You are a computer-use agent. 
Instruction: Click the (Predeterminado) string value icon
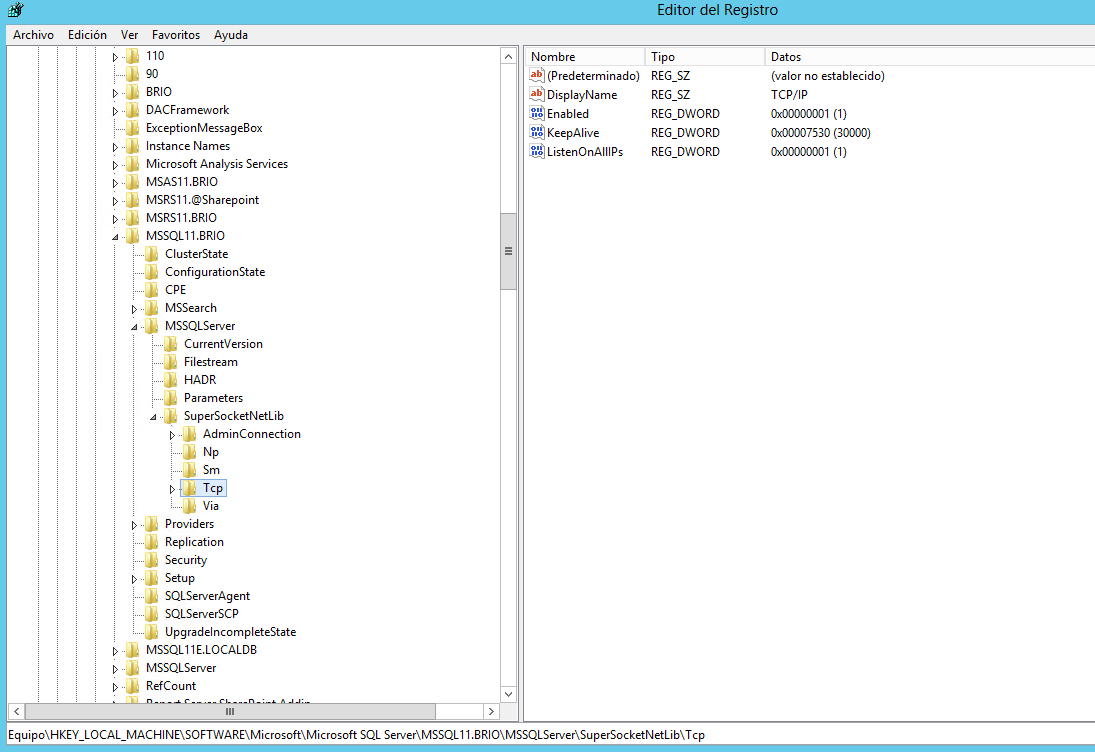coord(536,75)
